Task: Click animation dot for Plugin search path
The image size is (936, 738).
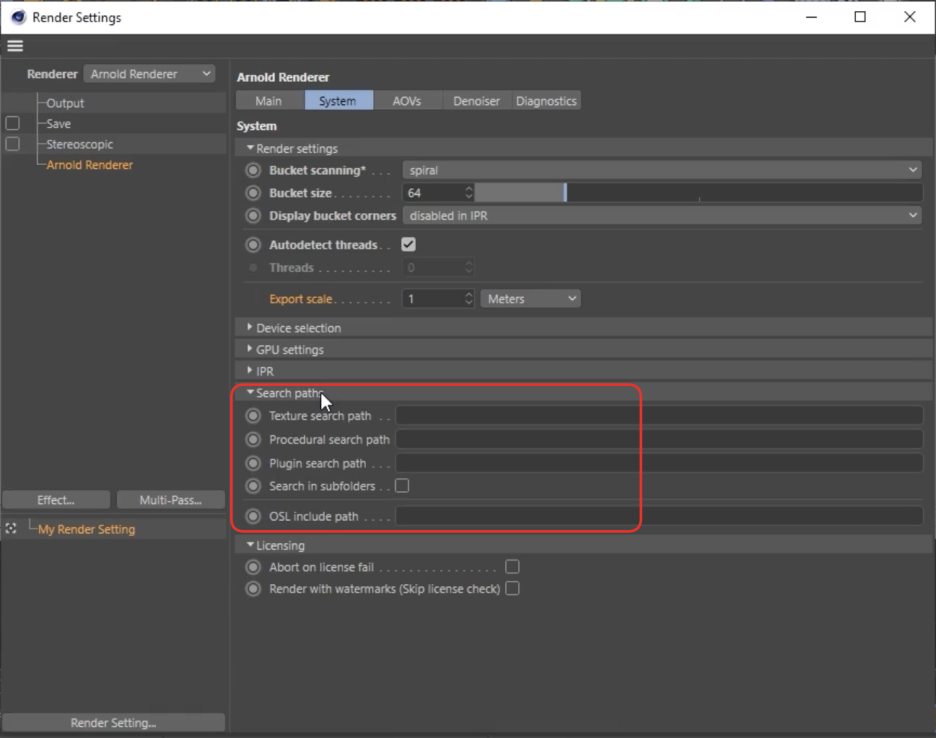Action: click(253, 463)
